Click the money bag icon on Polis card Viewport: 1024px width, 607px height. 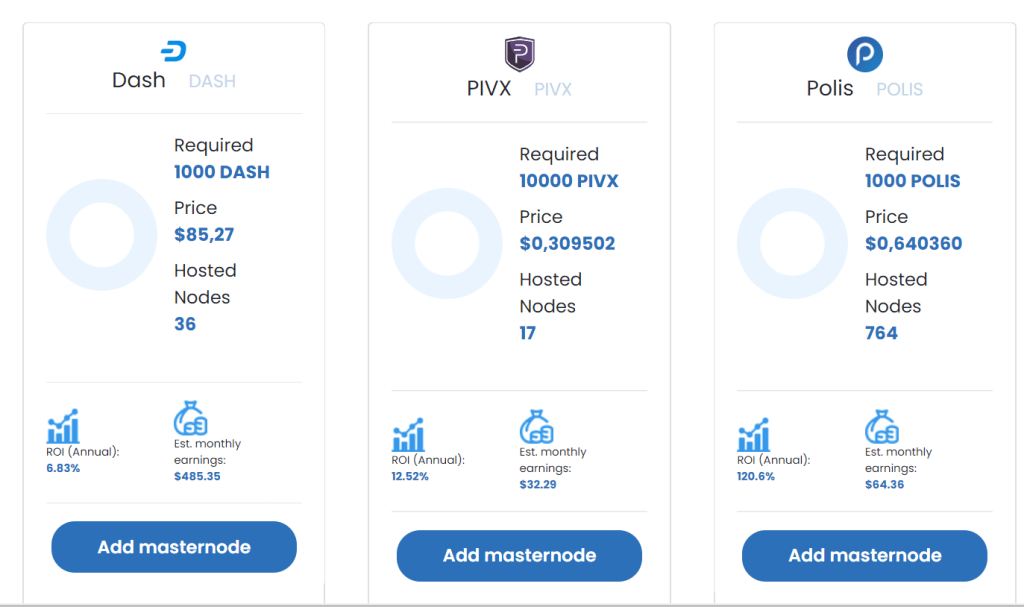[x=881, y=427]
